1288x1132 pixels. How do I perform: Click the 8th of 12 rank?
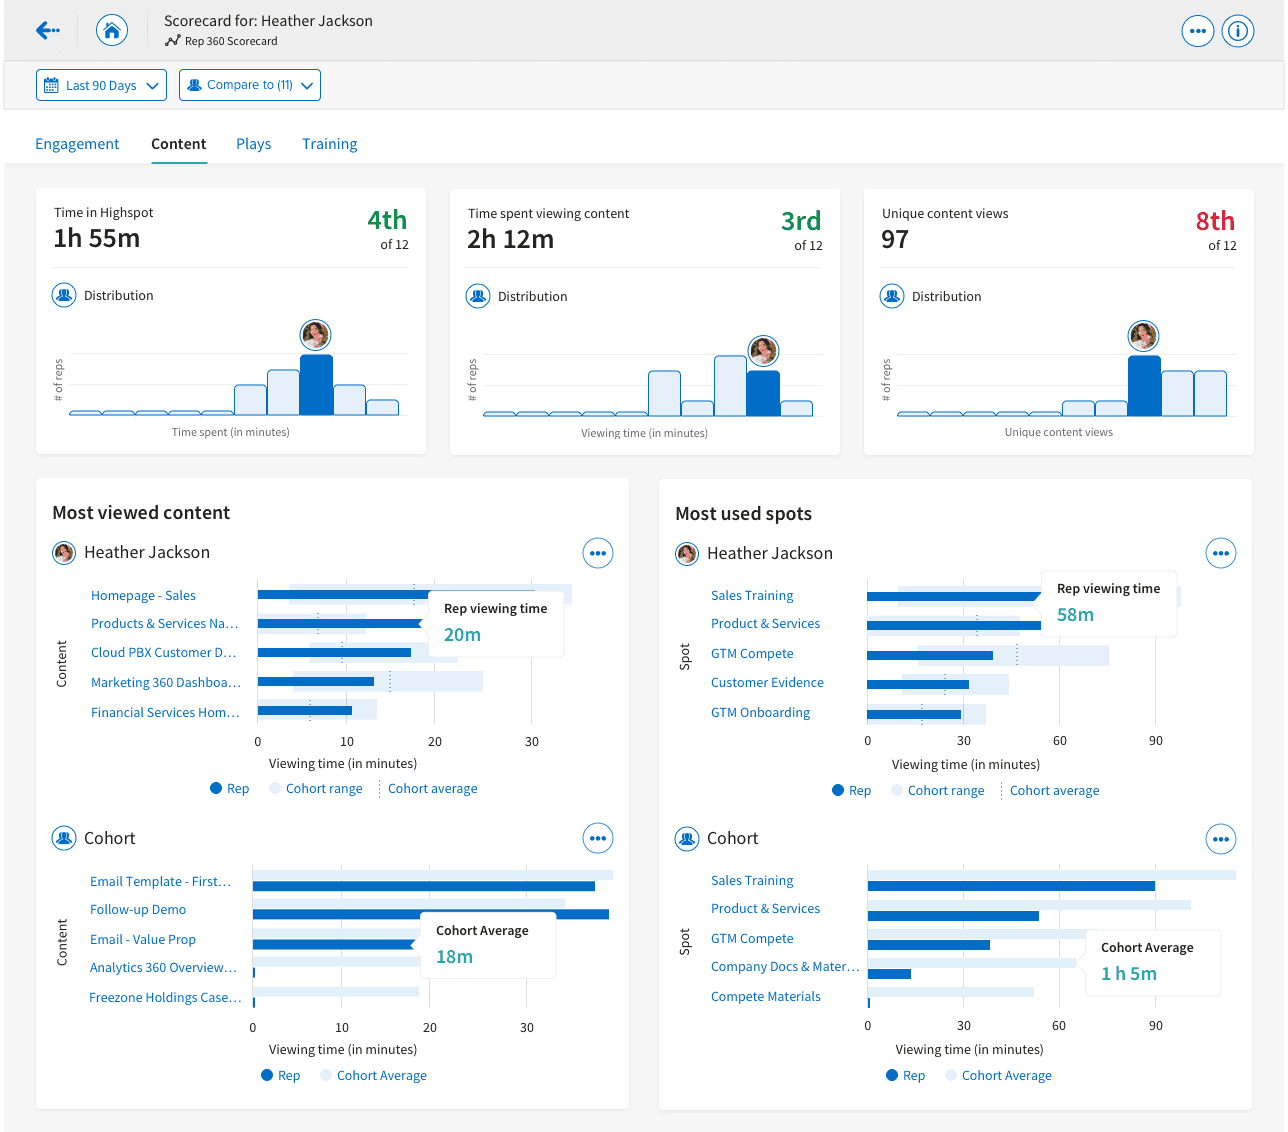(1216, 230)
